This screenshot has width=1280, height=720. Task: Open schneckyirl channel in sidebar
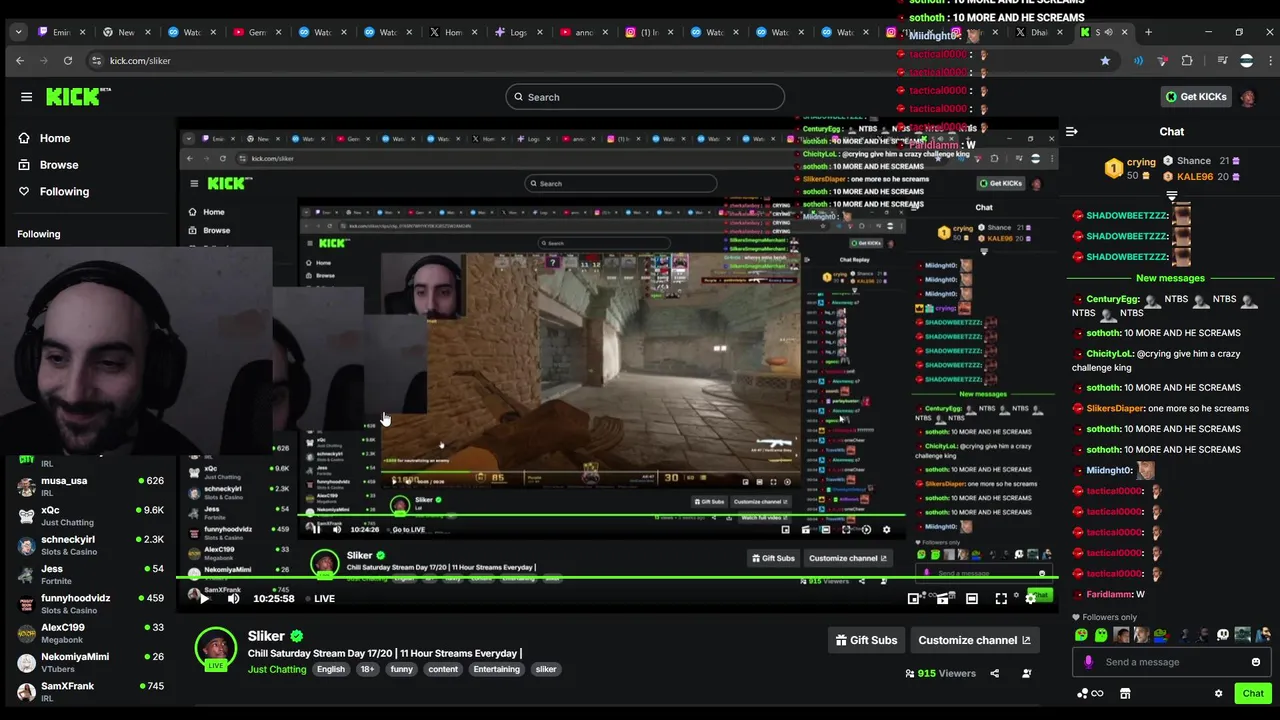point(90,545)
